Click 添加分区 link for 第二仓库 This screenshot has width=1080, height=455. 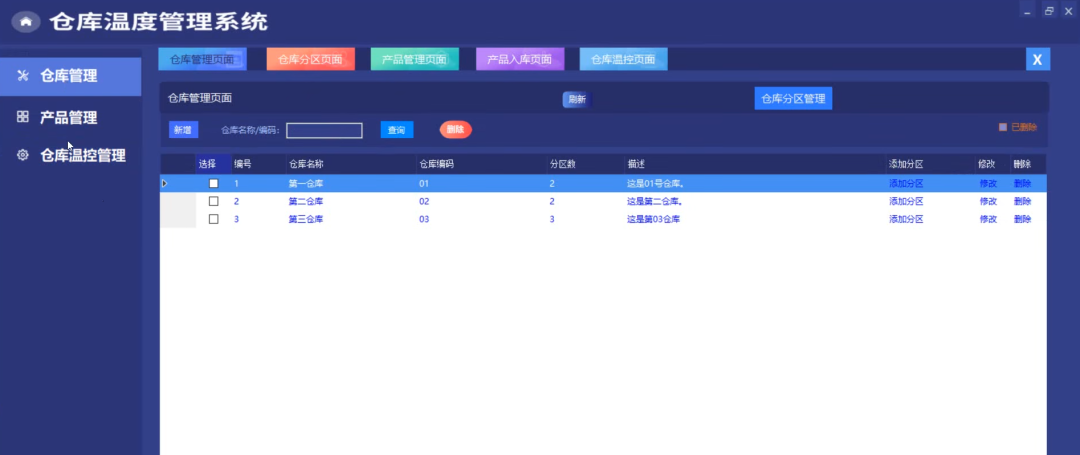pos(906,201)
